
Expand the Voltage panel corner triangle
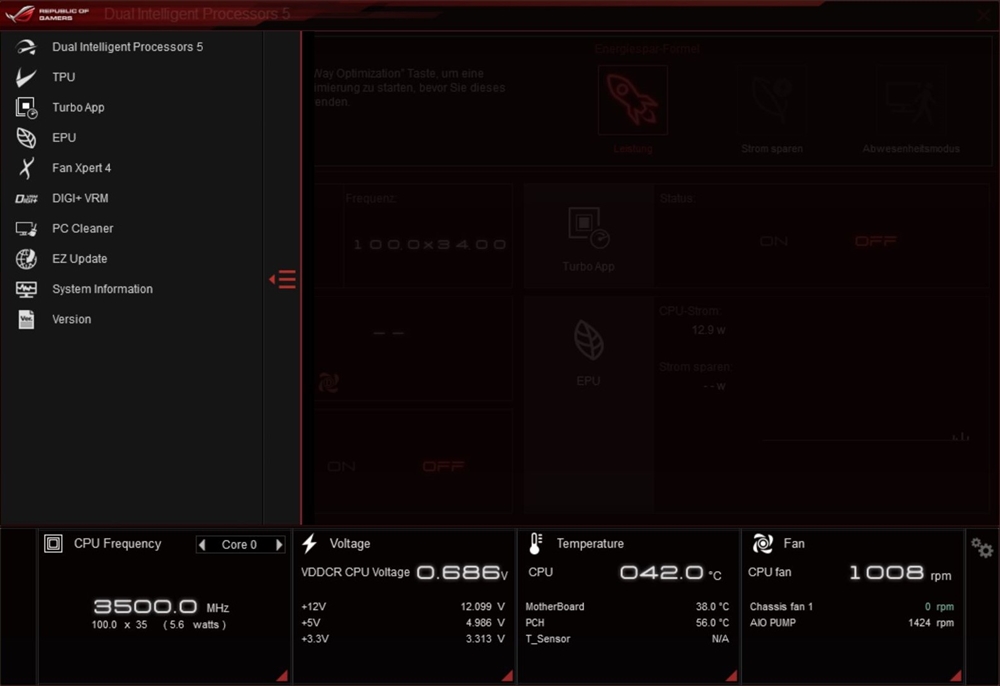point(507,676)
